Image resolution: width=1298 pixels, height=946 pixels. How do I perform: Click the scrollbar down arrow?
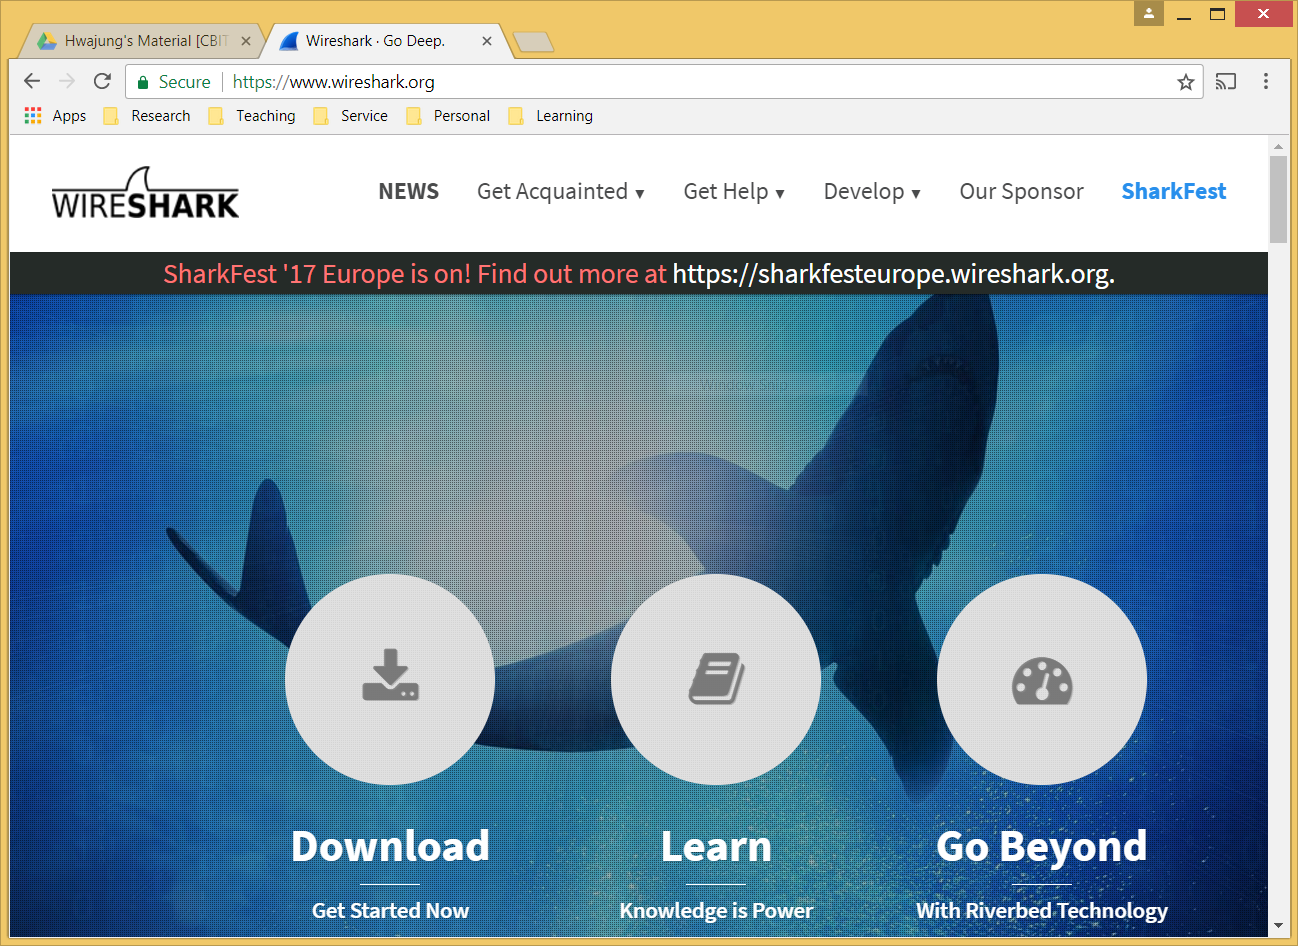tap(1278, 926)
